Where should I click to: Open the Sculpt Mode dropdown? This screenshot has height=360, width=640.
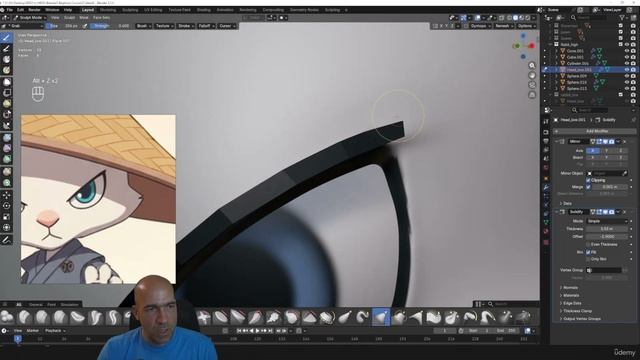click(30, 18)
